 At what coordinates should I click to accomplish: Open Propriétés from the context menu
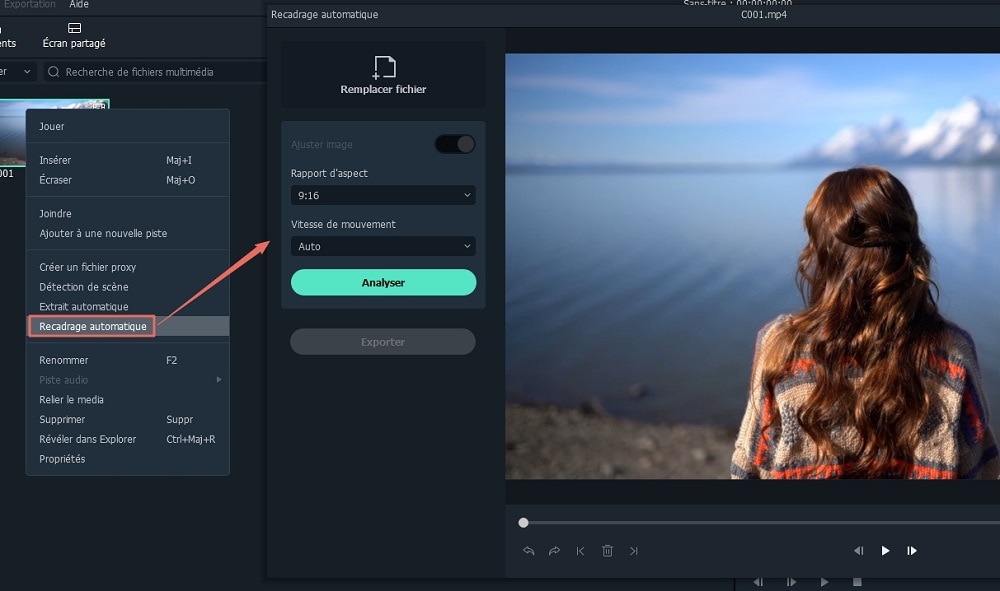(x=128, y=459)
